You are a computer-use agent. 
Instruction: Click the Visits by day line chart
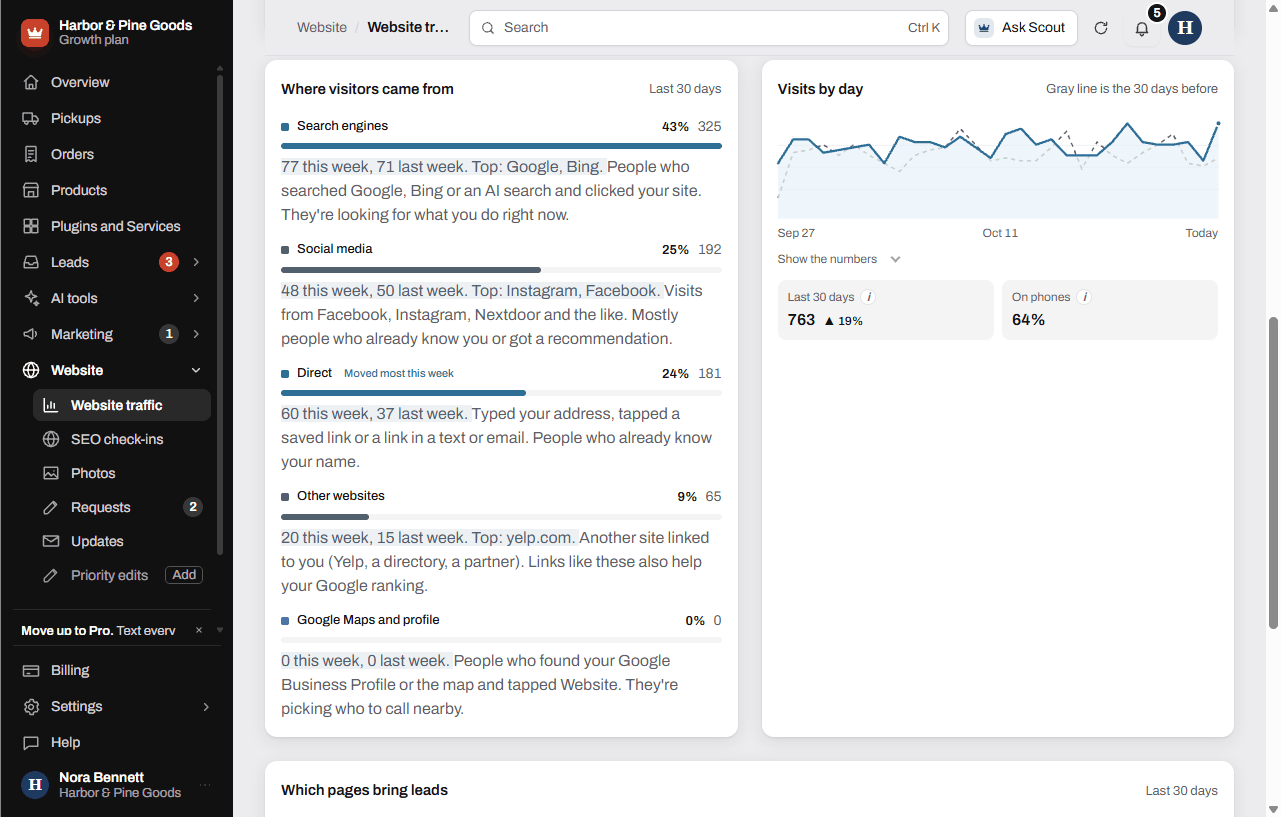(x=998, y=170)
